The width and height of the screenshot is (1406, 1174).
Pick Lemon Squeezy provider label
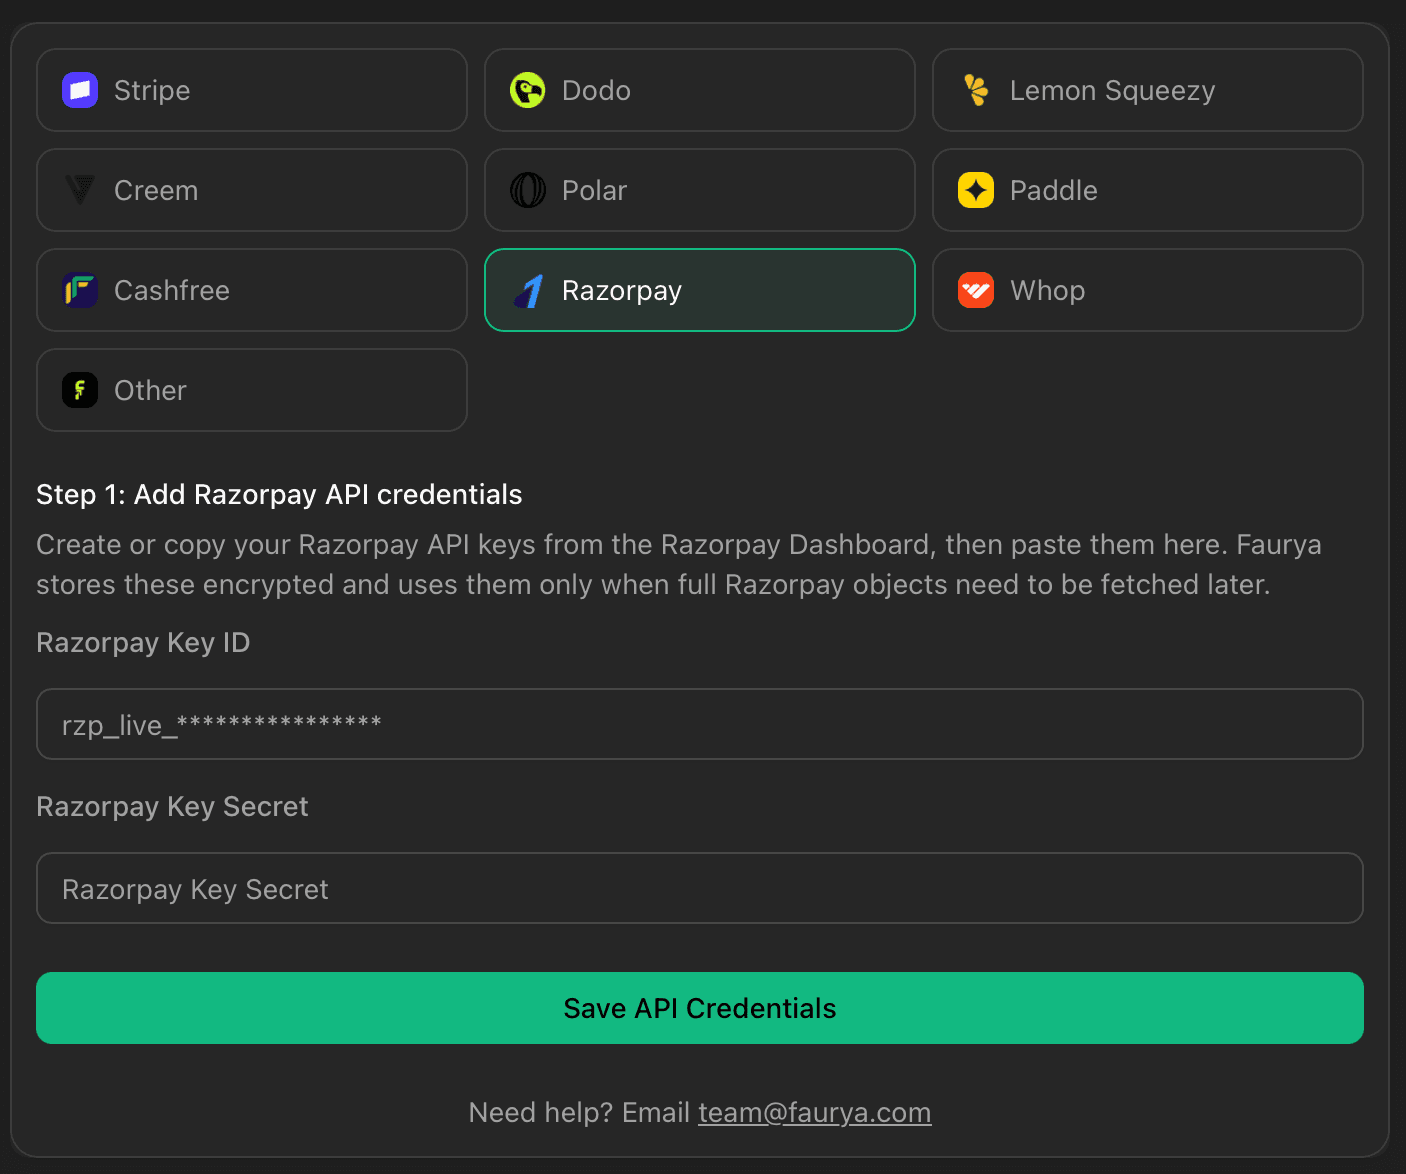tap(1112, 91)
